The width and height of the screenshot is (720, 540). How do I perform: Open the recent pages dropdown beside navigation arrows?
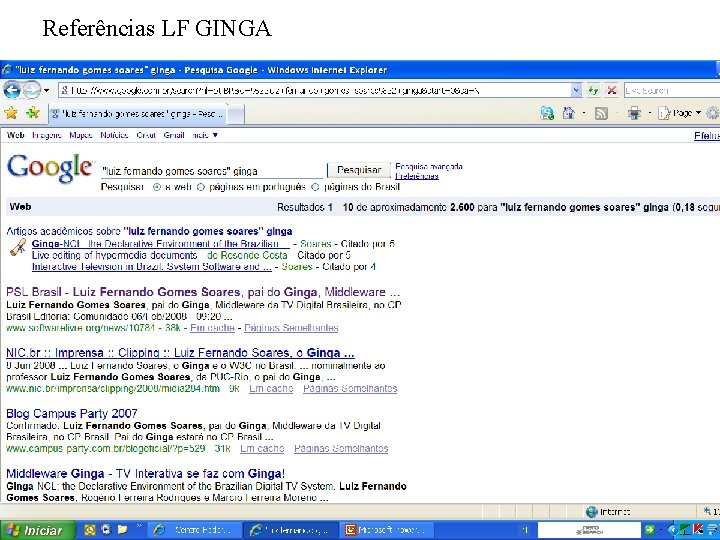tap(46, 90)
